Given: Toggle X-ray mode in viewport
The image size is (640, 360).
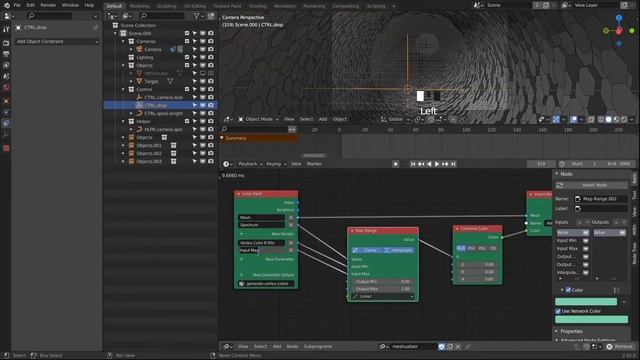Looking at the screenshot, I should click(591, 120).
